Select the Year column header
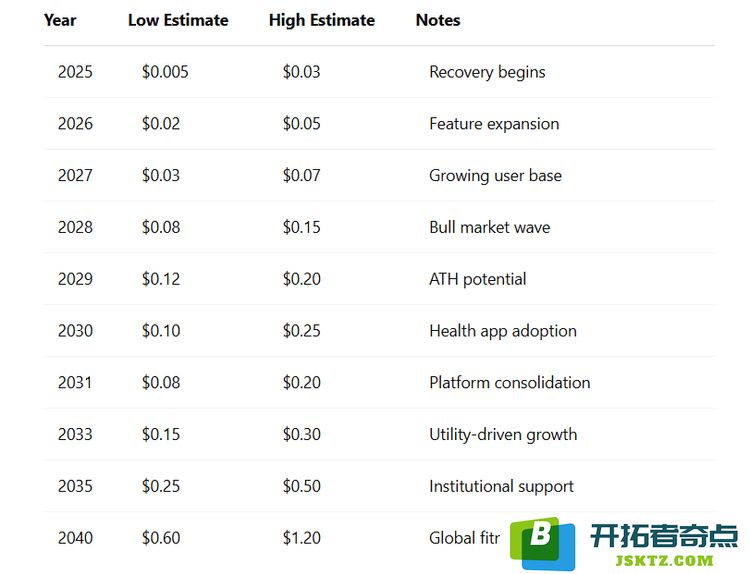This screenshot has width=750, height=574. tap(60, 20)
